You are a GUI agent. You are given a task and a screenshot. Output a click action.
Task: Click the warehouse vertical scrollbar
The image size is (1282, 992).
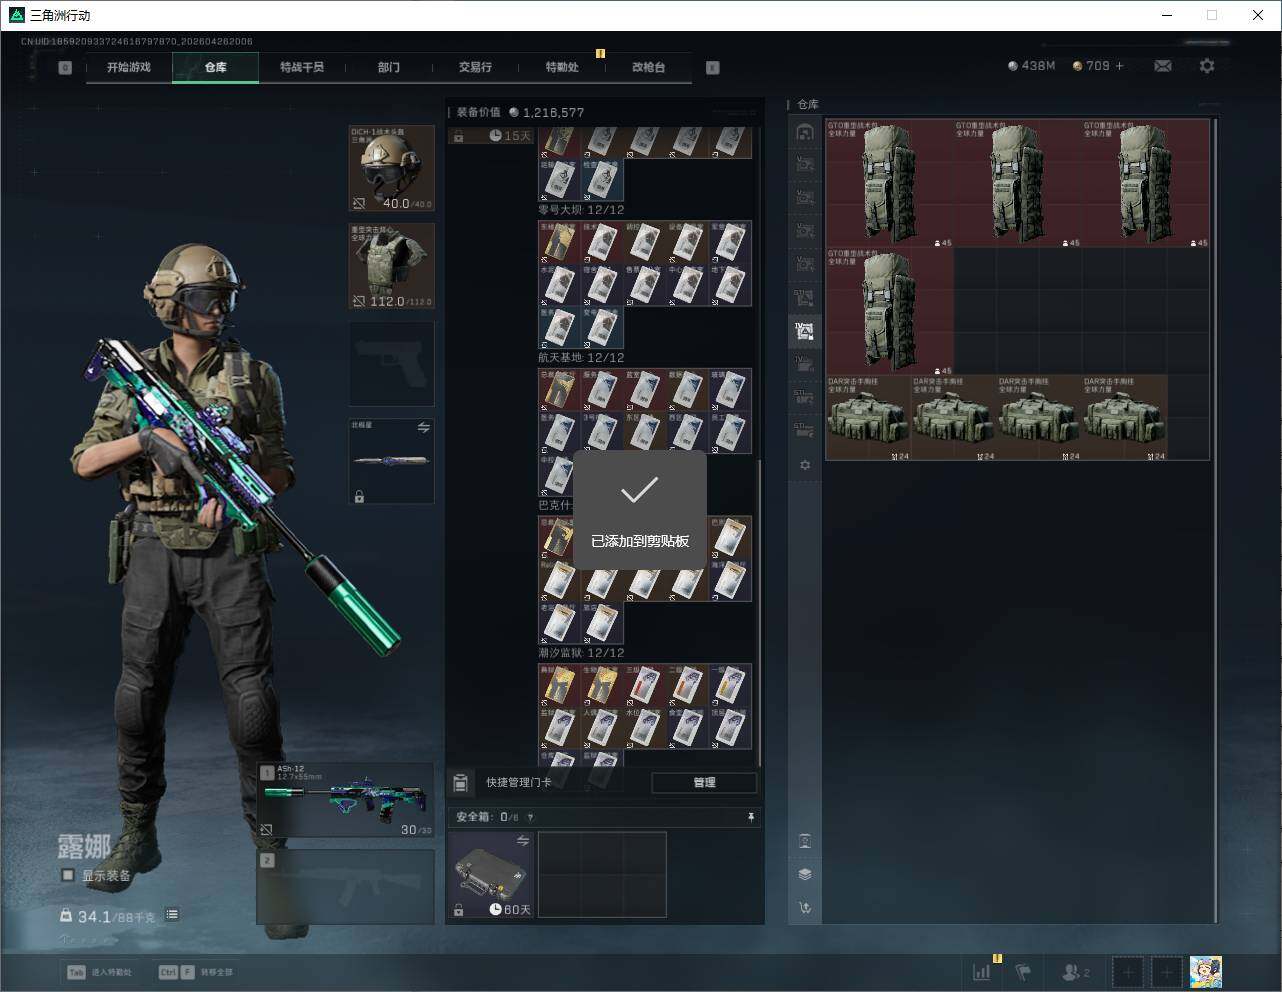click(x=1215, y=520)
